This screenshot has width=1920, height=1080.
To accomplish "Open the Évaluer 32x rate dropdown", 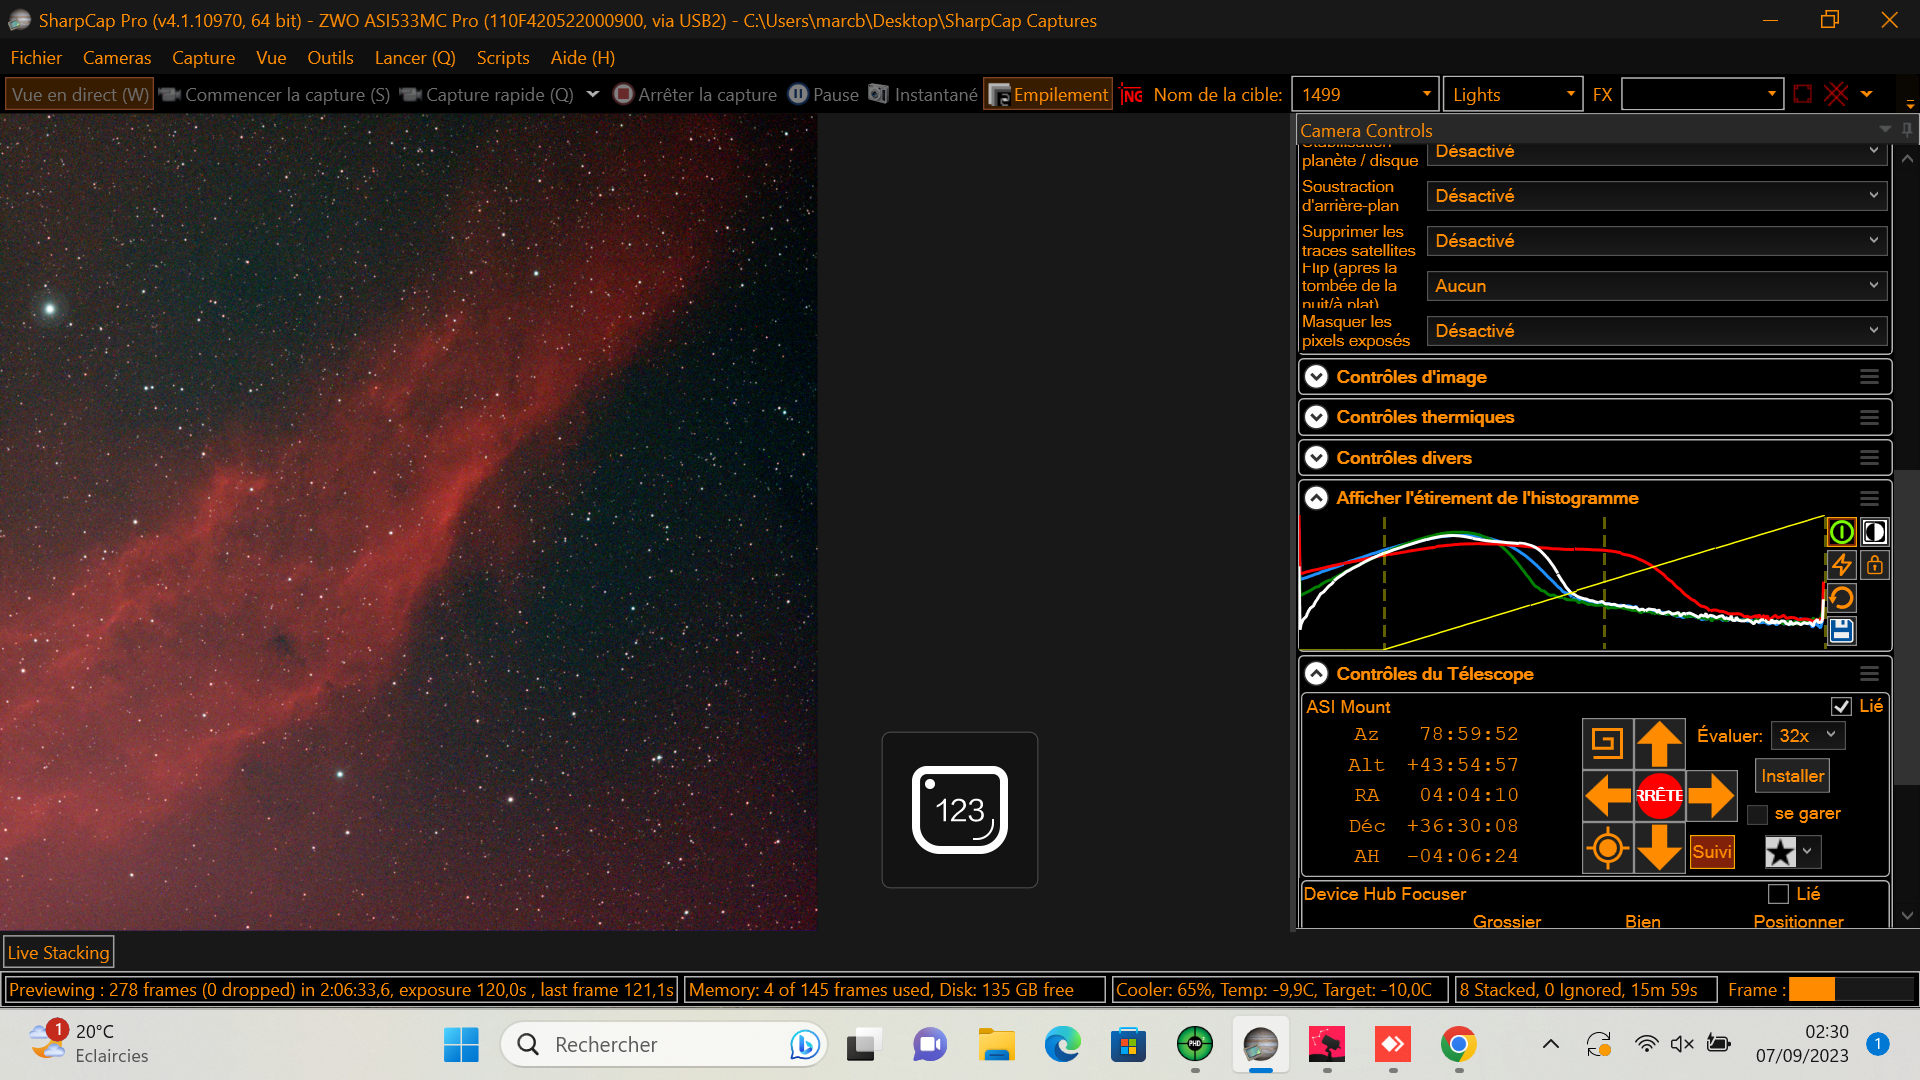I will pos(1808,736).
